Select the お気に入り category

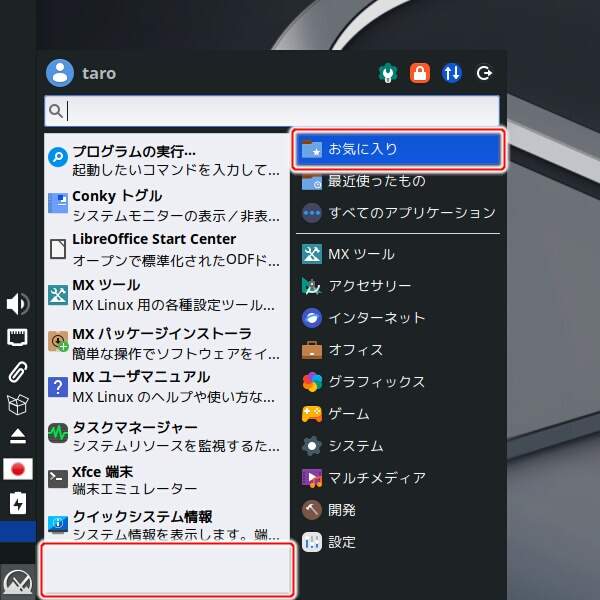pyautogui.click(x=398, y=149)
